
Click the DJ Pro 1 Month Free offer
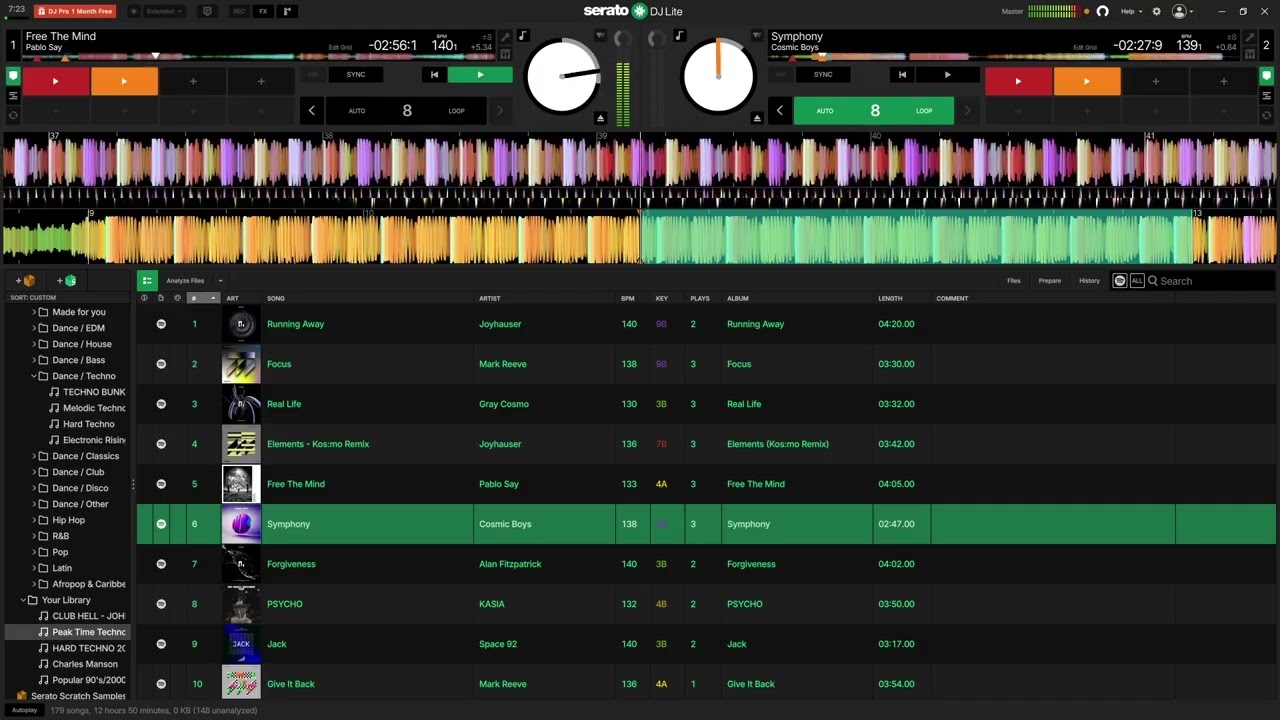[x=75, y=11]
